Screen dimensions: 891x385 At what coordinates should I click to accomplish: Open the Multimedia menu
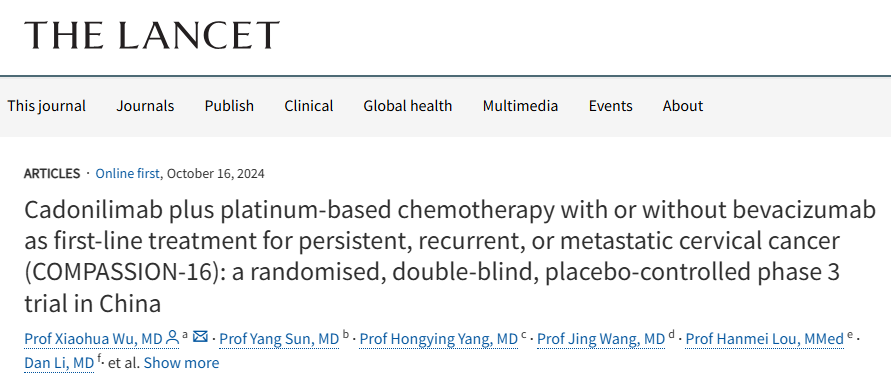pos(521,106)
